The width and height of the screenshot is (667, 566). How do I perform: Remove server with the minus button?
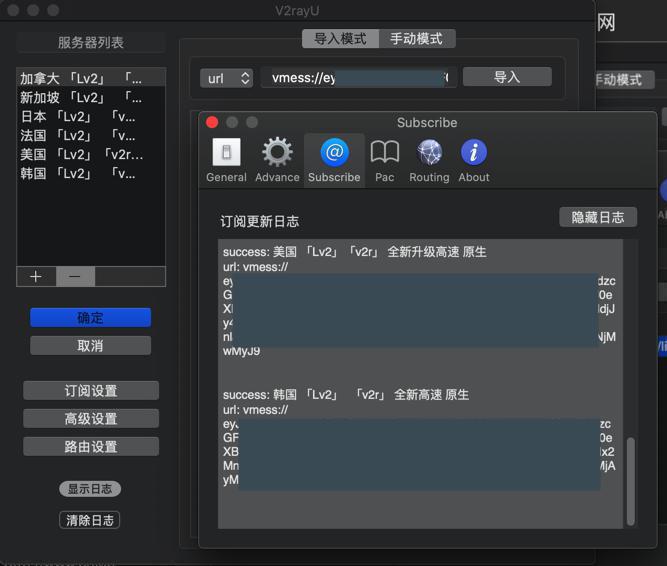pos(75,277)
